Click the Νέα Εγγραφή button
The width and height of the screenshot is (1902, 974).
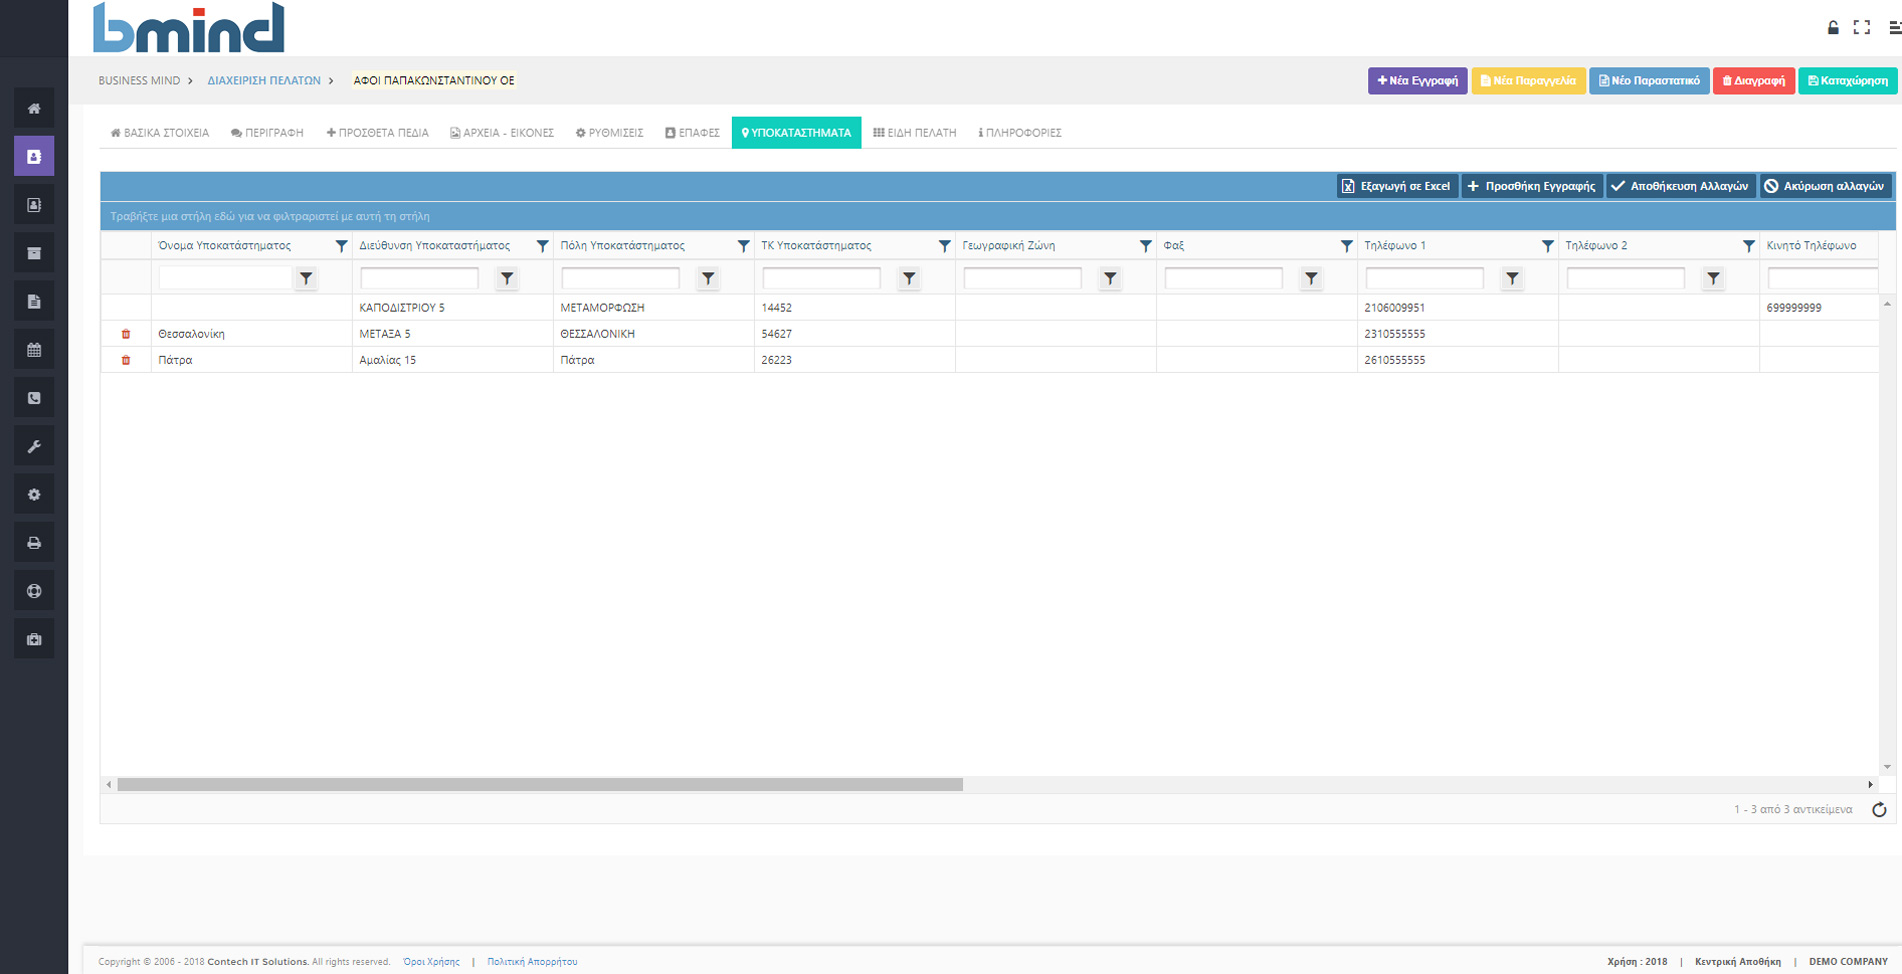pos(1417,81)
